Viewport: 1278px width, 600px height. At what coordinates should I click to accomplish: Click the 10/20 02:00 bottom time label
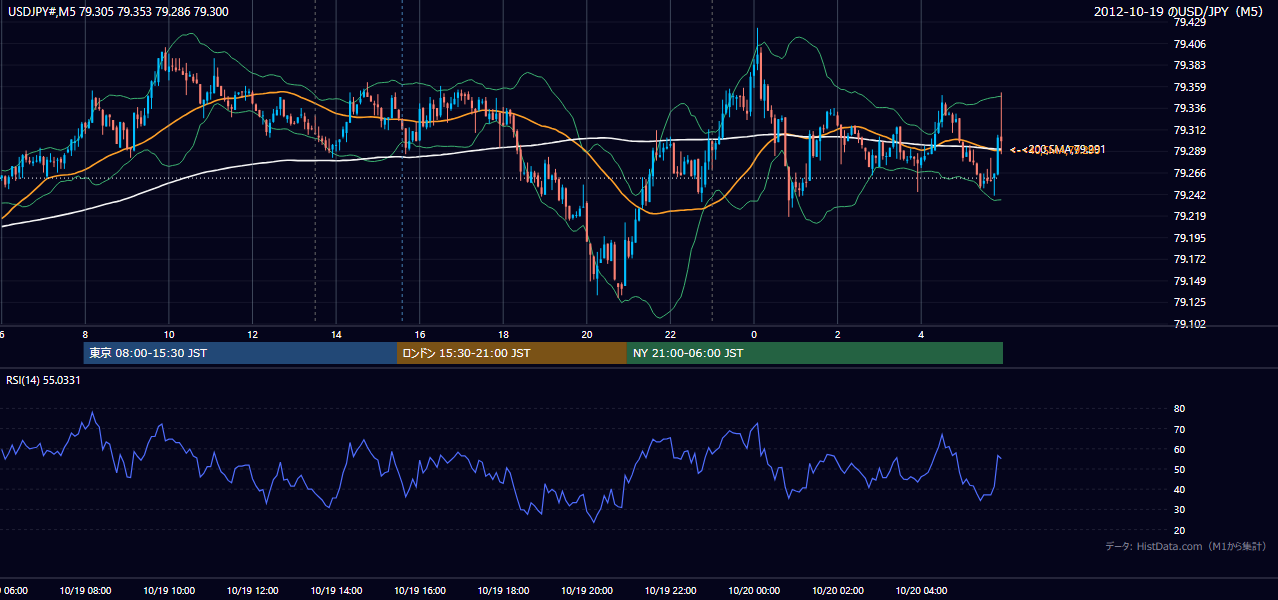(838, 591)
